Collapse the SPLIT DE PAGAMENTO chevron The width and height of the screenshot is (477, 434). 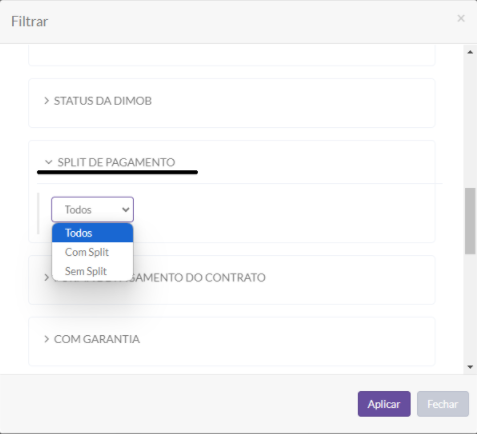(x=48, y=162)
